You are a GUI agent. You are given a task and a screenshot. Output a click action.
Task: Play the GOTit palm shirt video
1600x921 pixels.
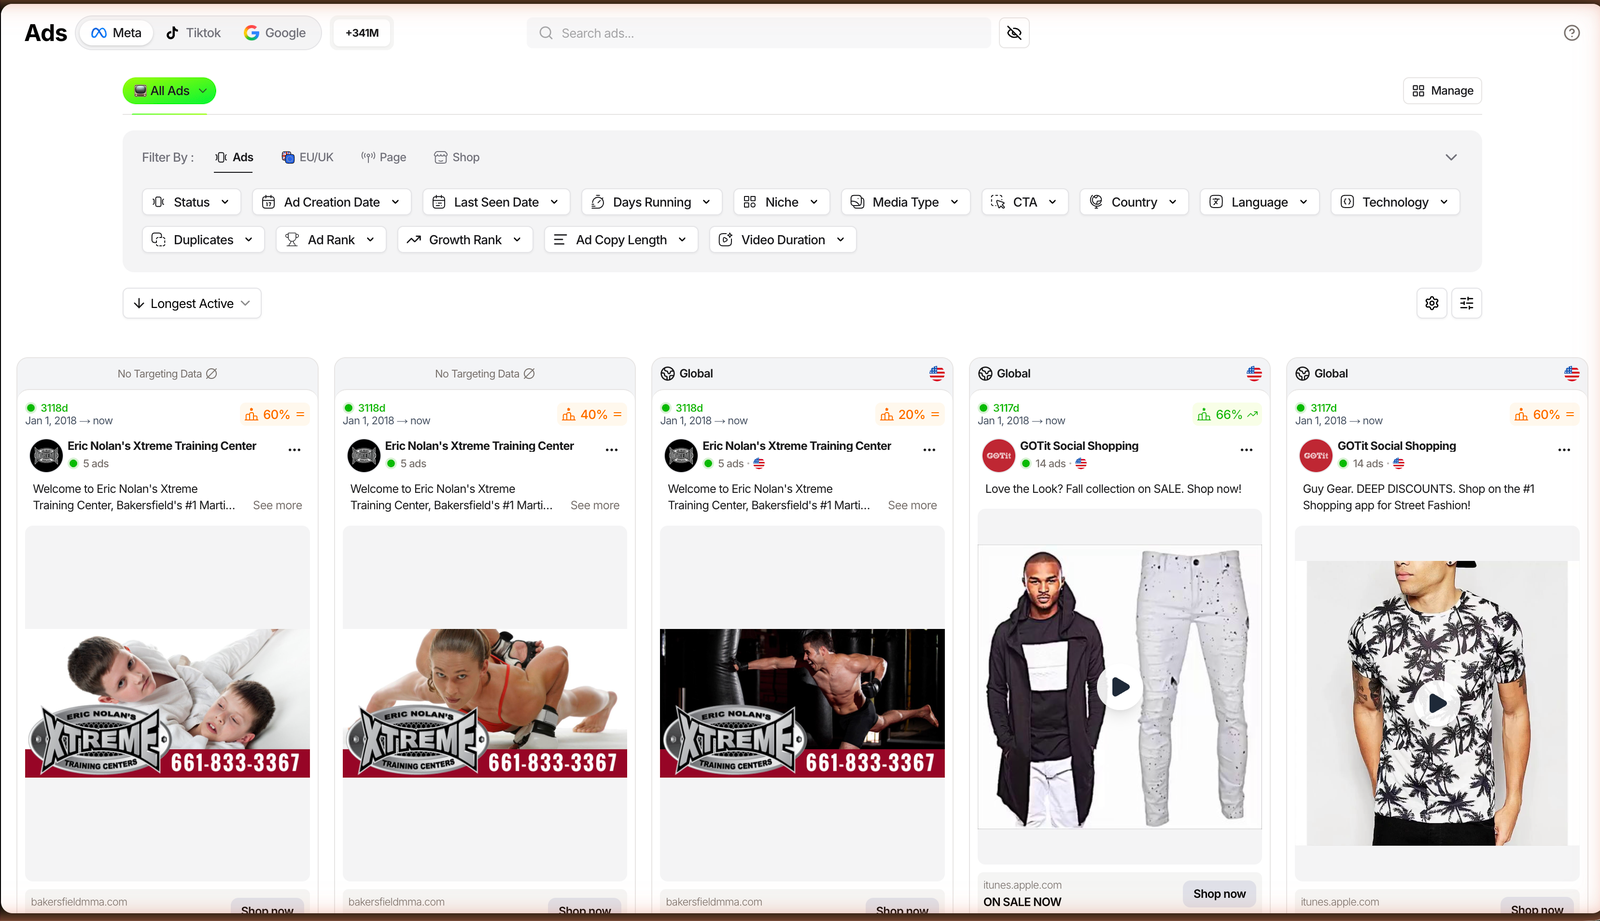[x=1437, y=703]
